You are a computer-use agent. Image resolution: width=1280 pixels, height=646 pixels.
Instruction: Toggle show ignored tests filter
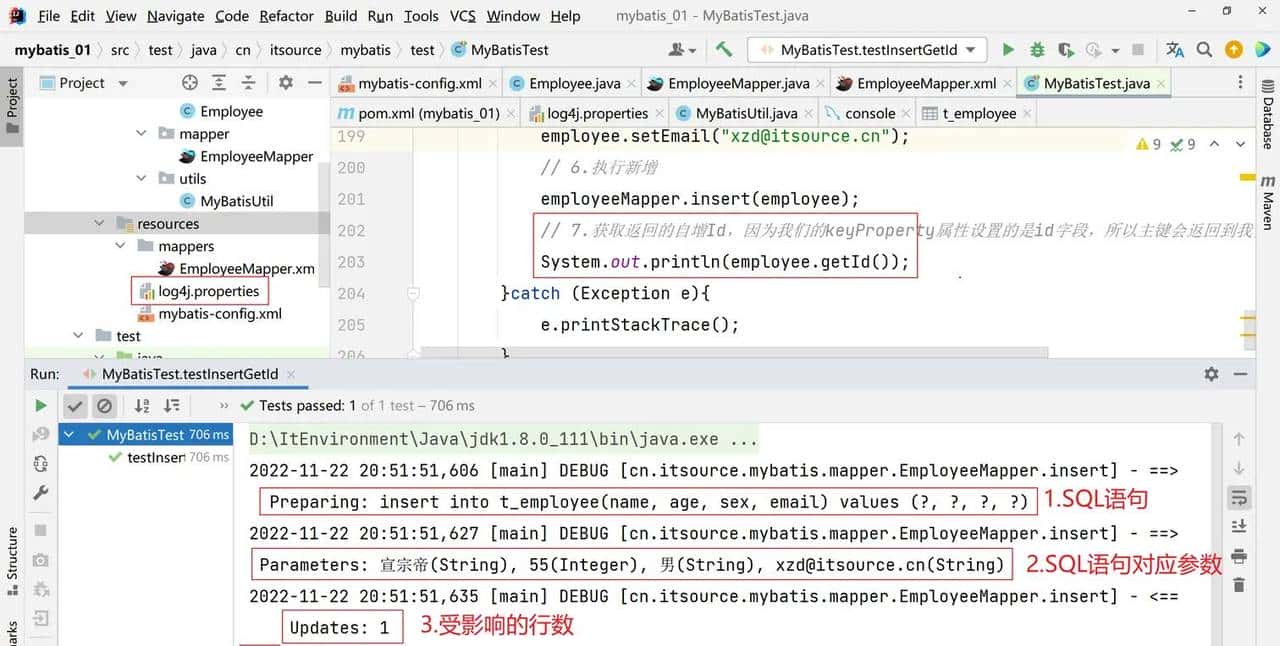click(x=104, y=405)
